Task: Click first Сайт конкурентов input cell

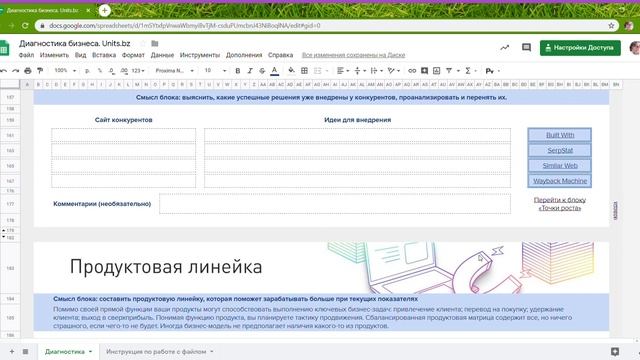Action: tap(123, 135)
